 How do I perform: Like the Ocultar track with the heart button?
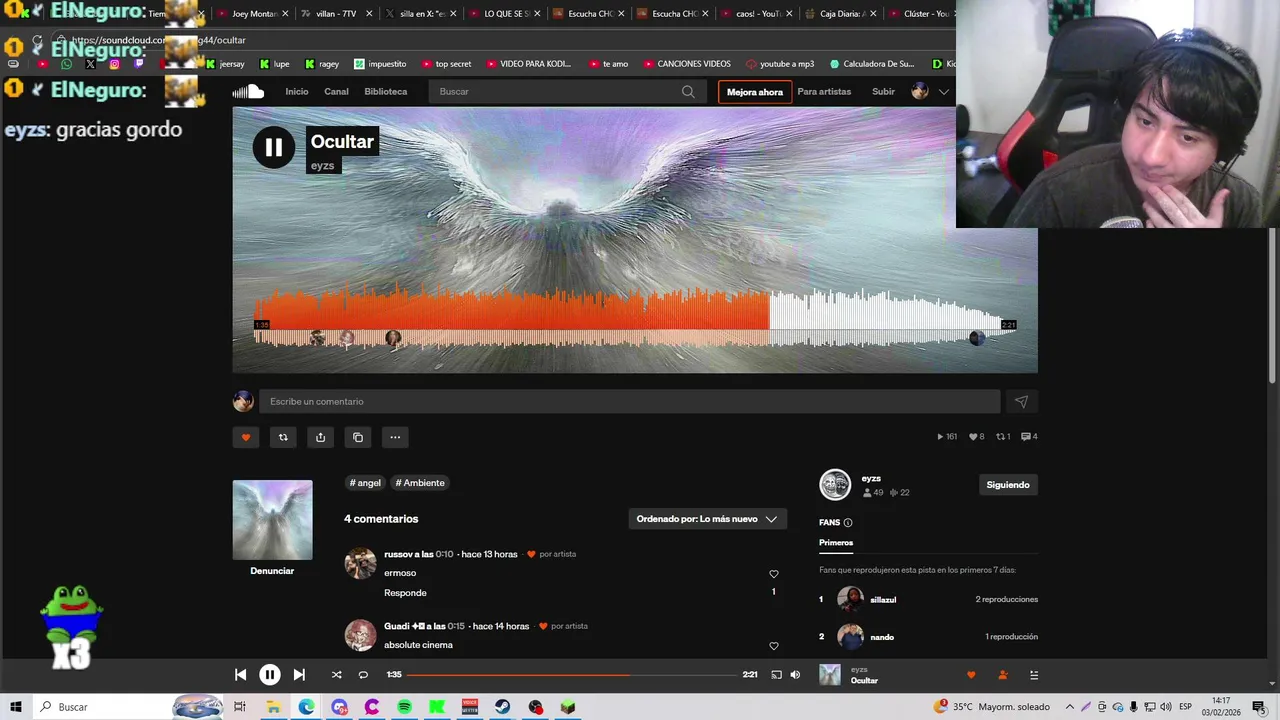tap(246, 437)
